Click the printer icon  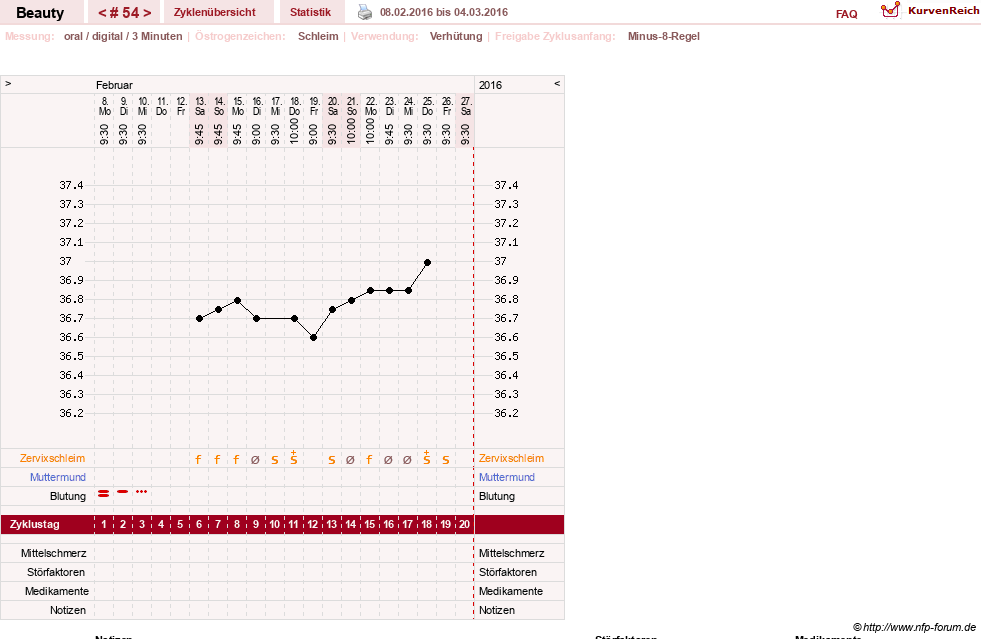365,12
